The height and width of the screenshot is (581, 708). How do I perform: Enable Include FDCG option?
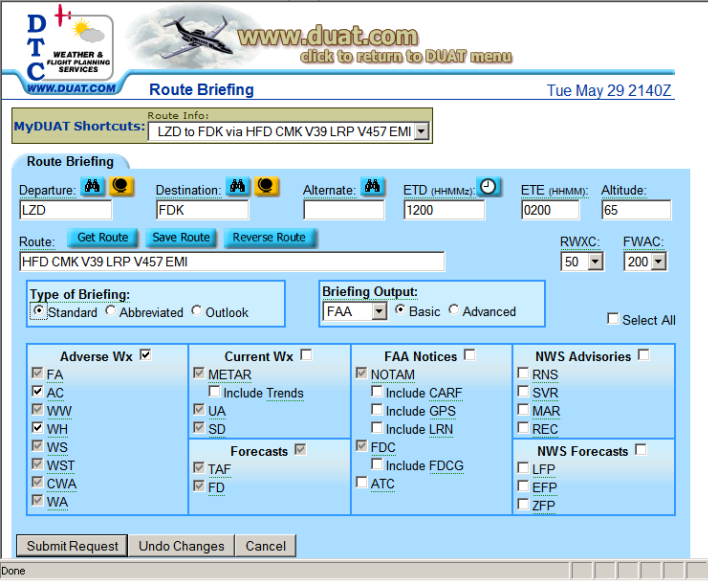[377, 464]
